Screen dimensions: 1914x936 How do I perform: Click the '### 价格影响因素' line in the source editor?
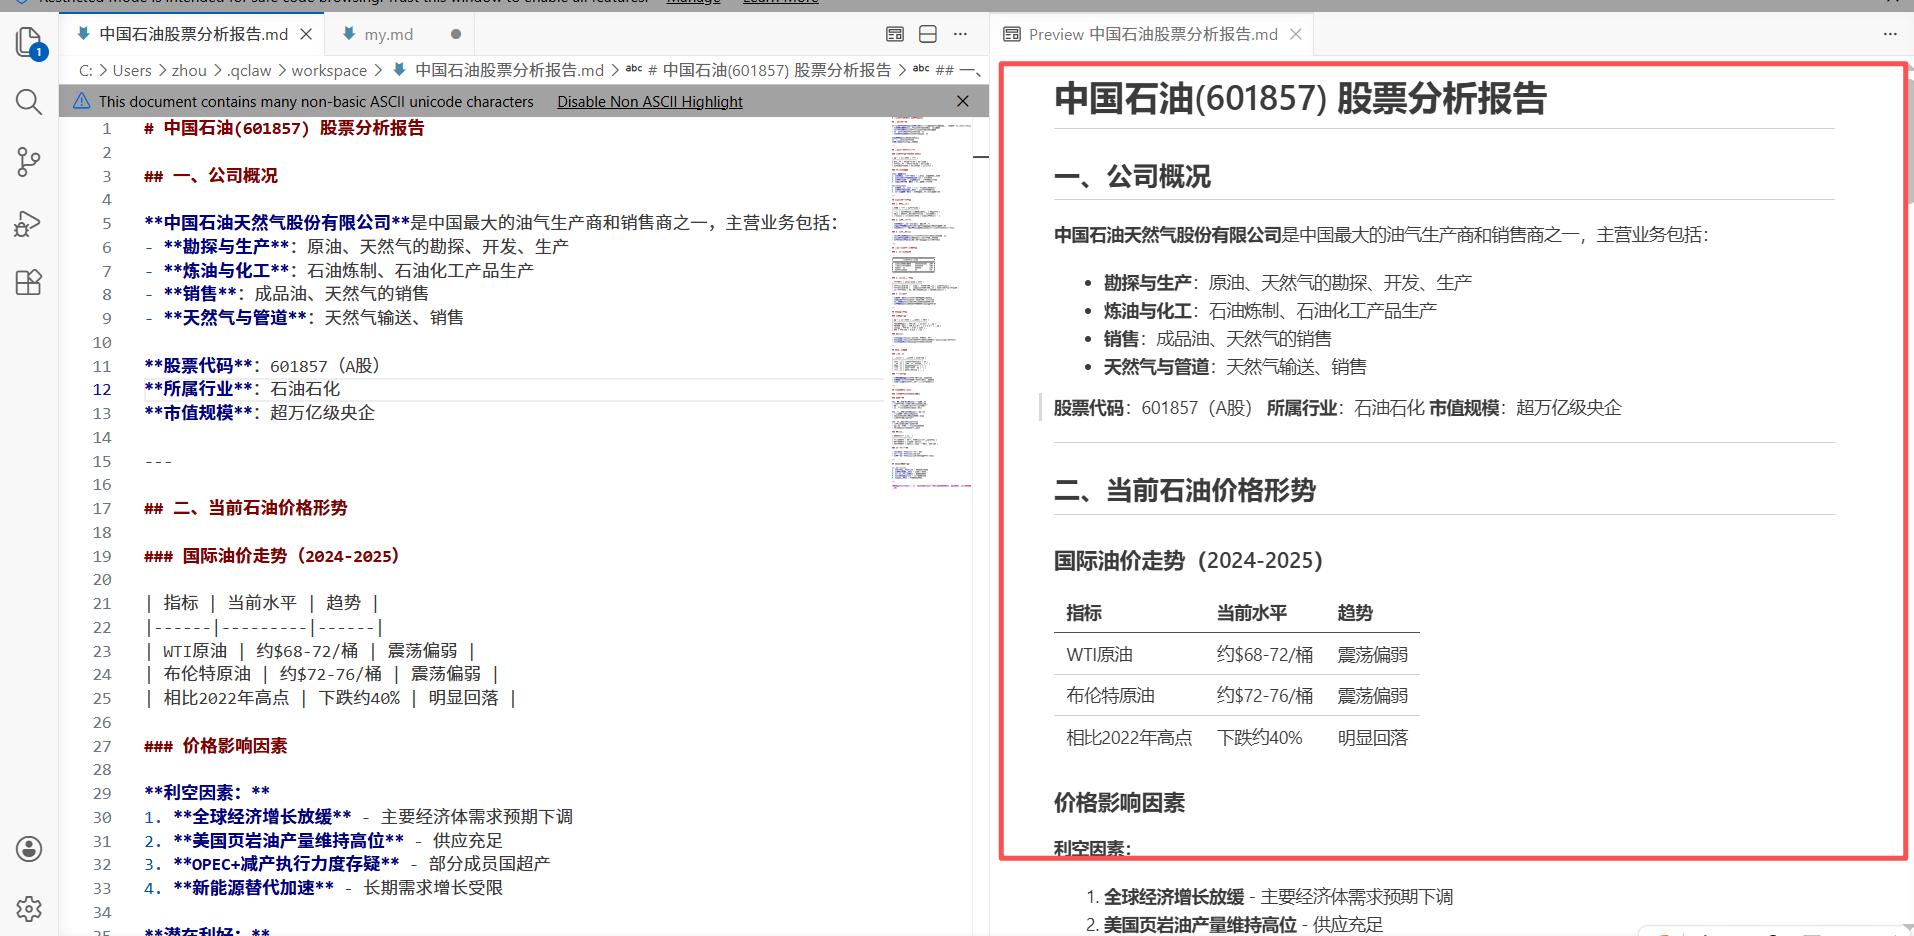(x=216, y=746)
